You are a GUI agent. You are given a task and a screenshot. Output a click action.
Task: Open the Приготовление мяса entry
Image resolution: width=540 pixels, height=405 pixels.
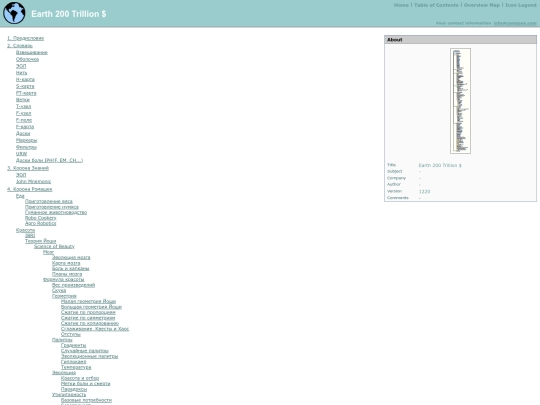[49, 201]
